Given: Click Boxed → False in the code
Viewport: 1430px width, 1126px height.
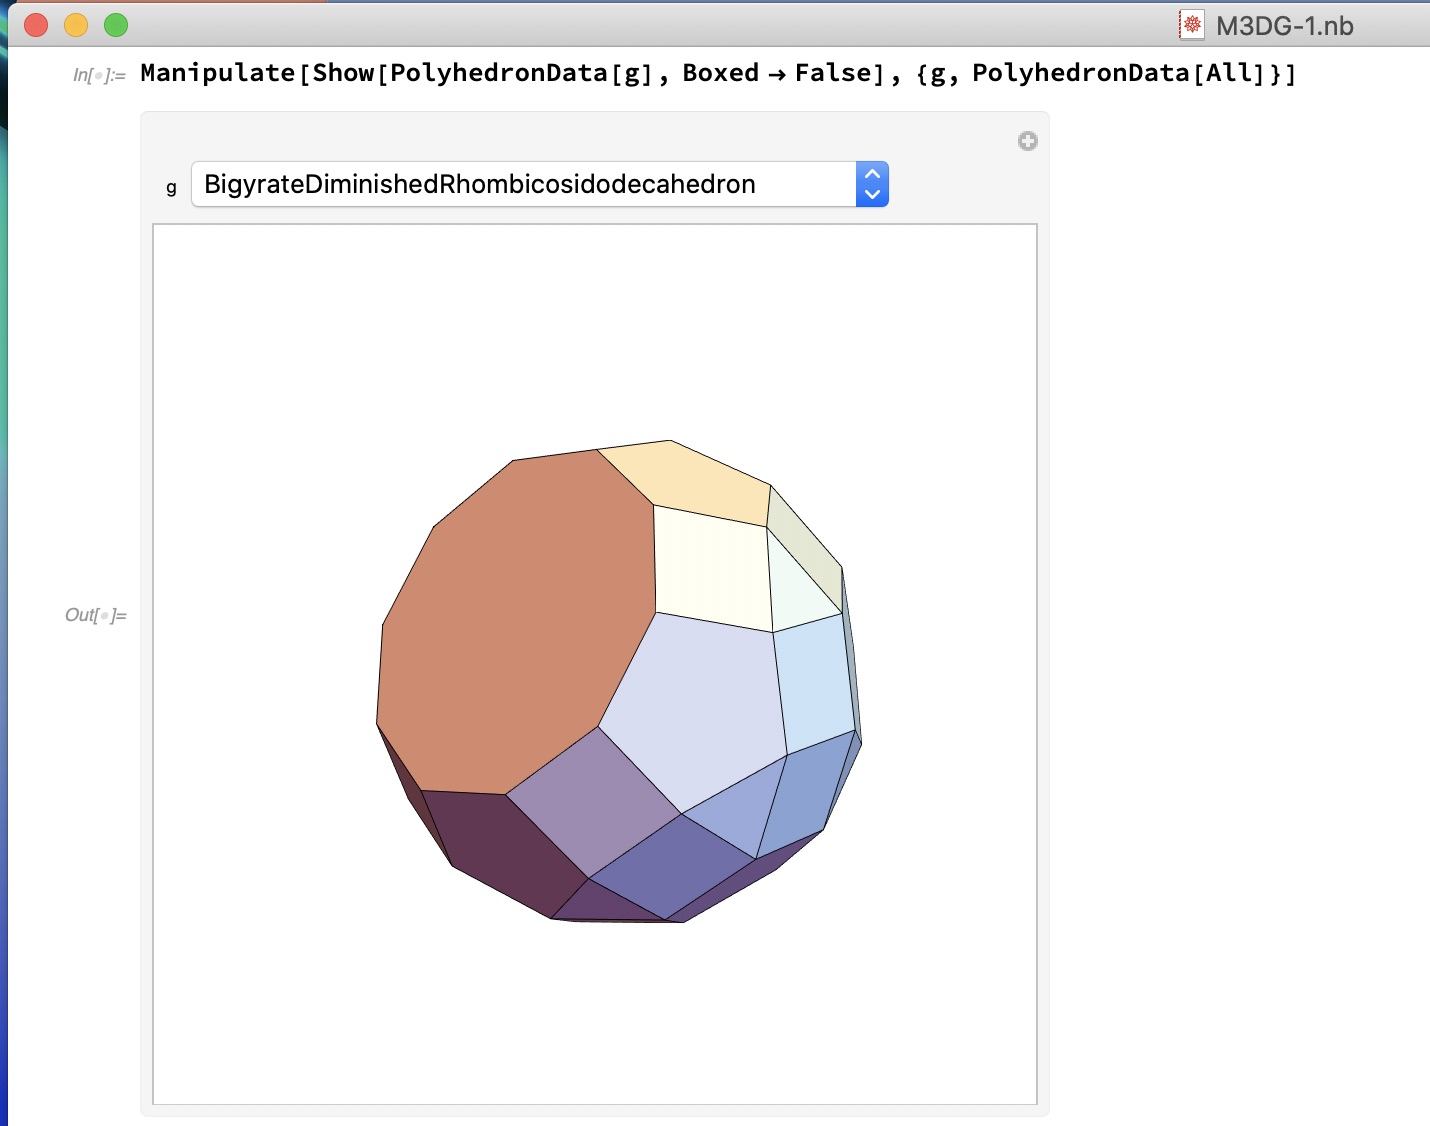Looking at the screenshot, I should (775, 72).
